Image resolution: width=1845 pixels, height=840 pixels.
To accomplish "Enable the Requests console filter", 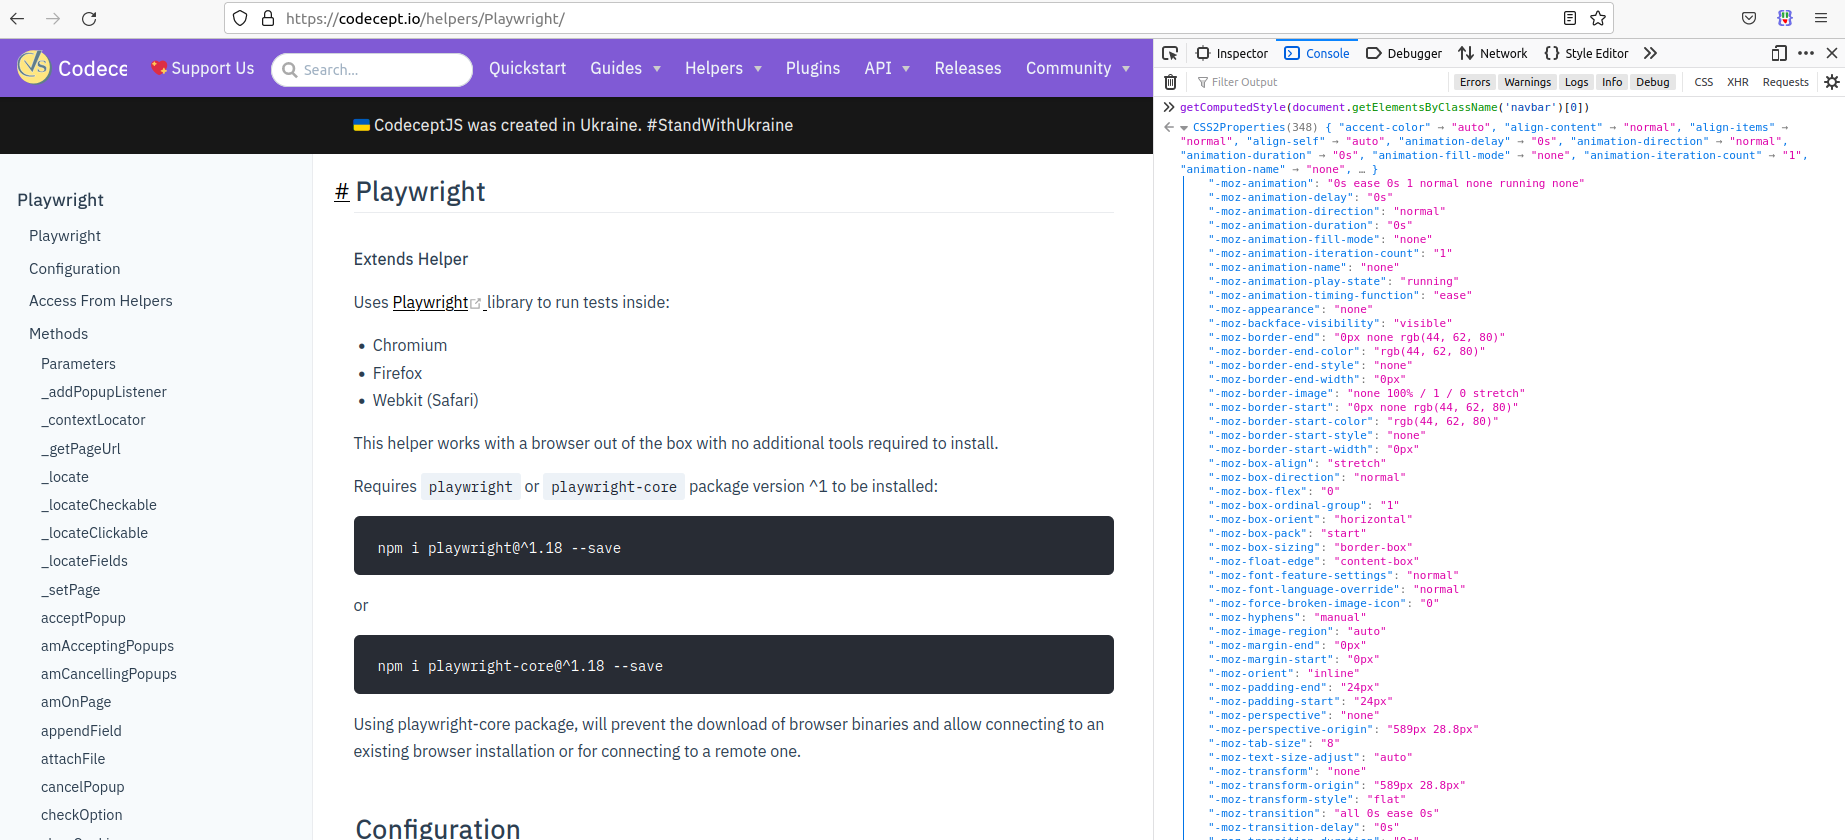I will [x=1786, y=82].
